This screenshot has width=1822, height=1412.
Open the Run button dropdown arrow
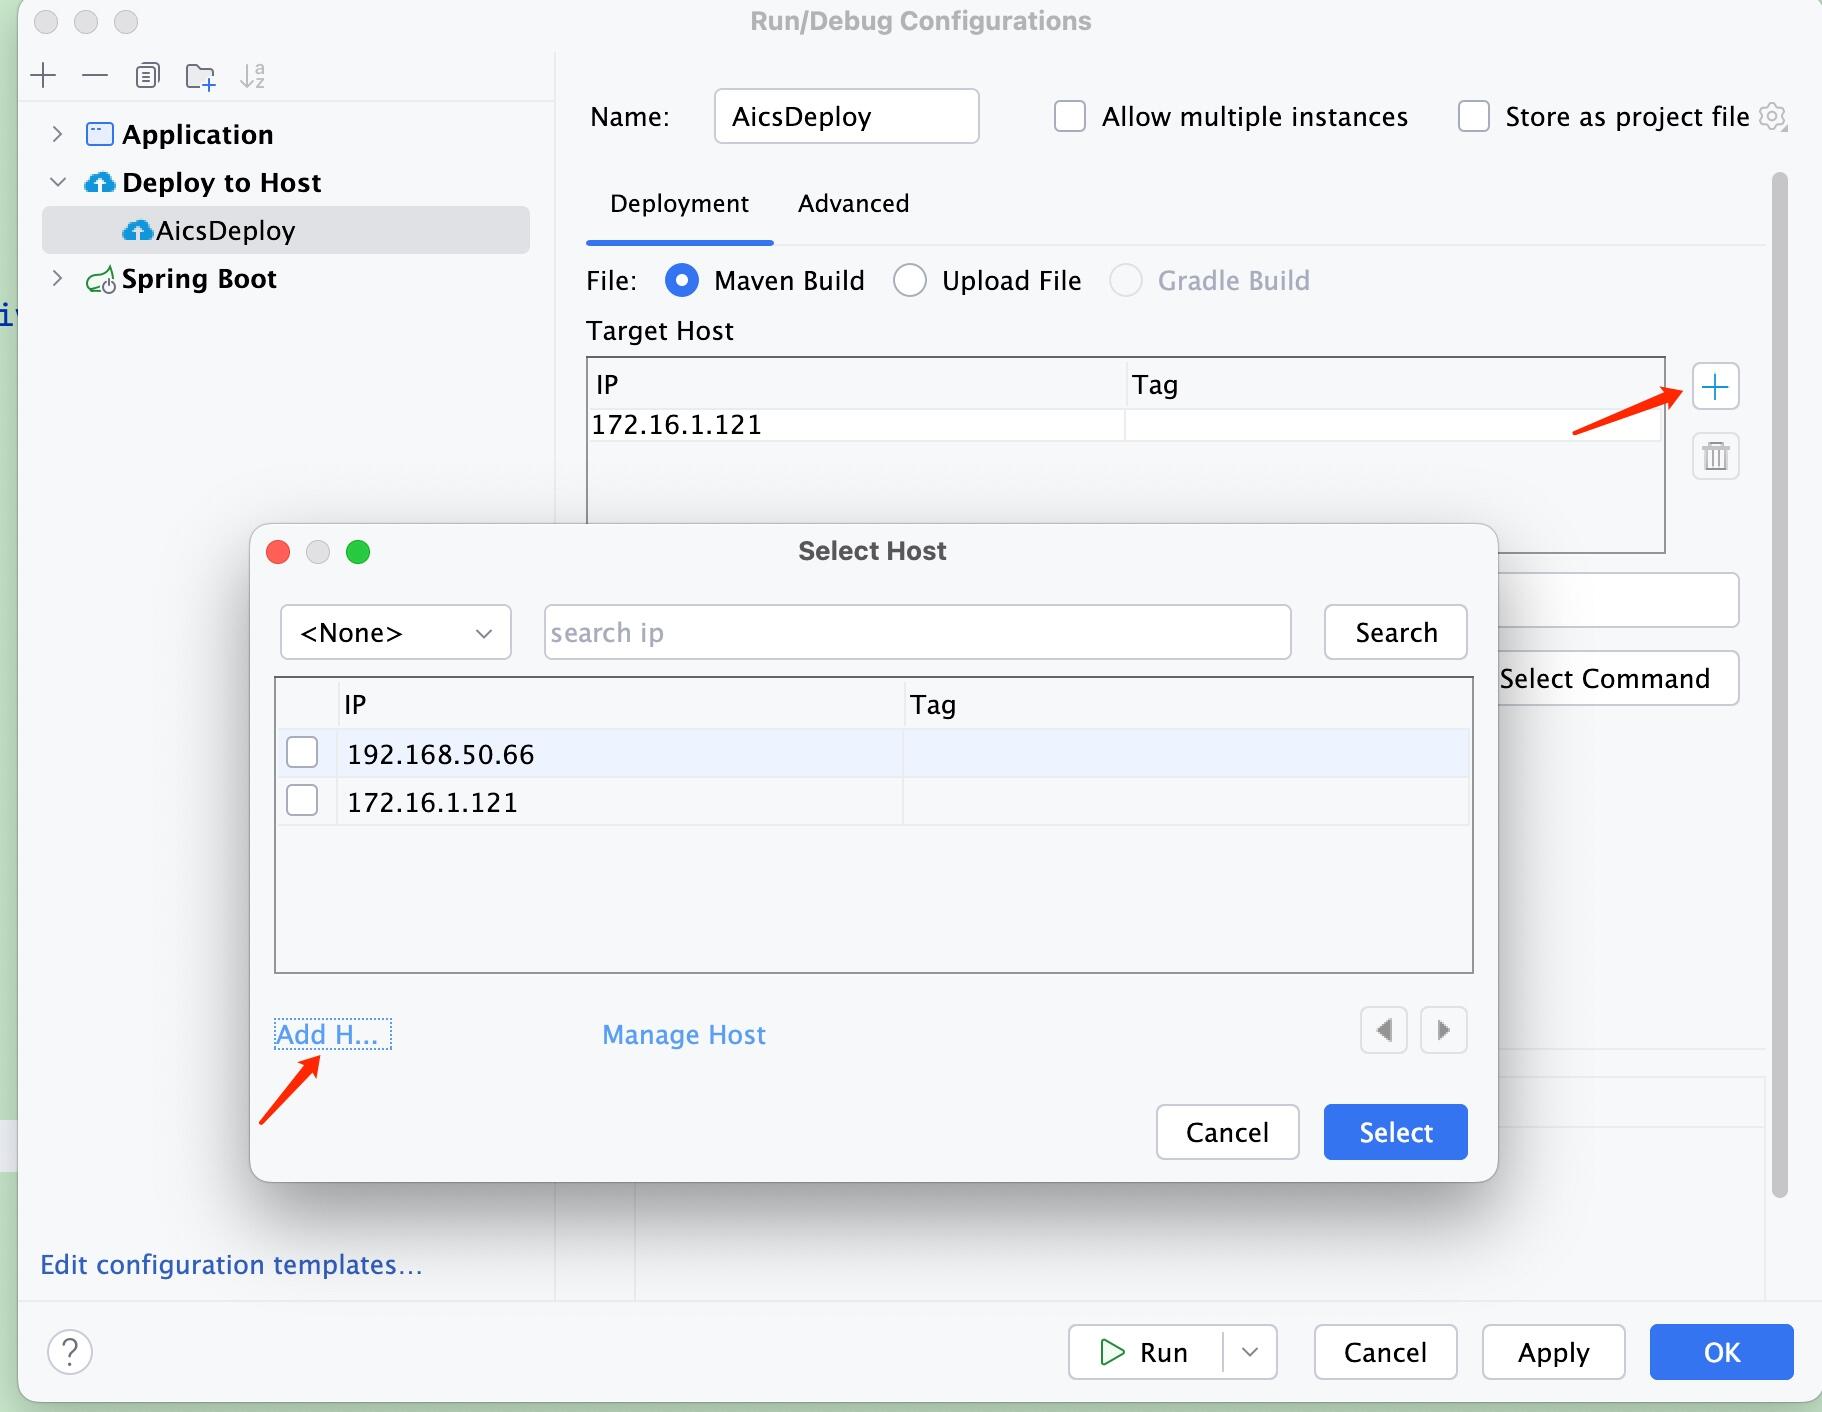pos(1250,1352)
